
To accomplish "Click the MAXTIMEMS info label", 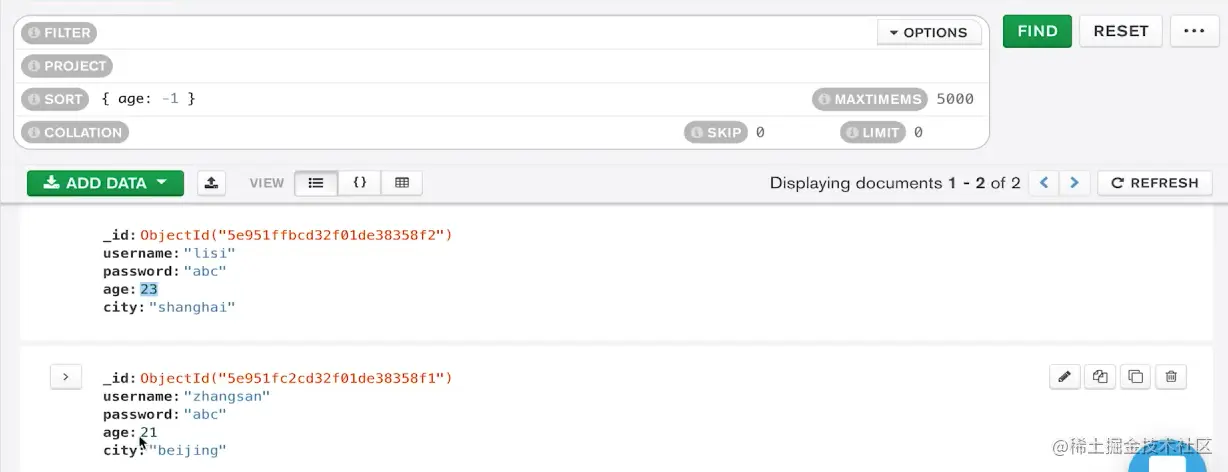I will click(x=869, y=99).
